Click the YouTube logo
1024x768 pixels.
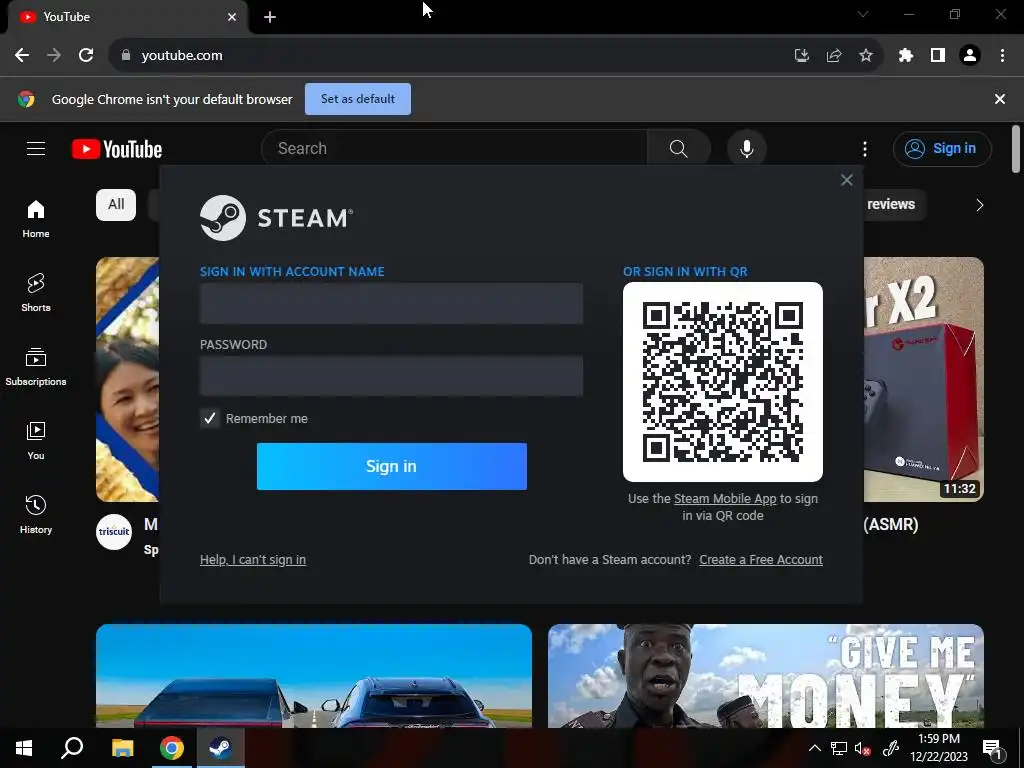[117, 149]
